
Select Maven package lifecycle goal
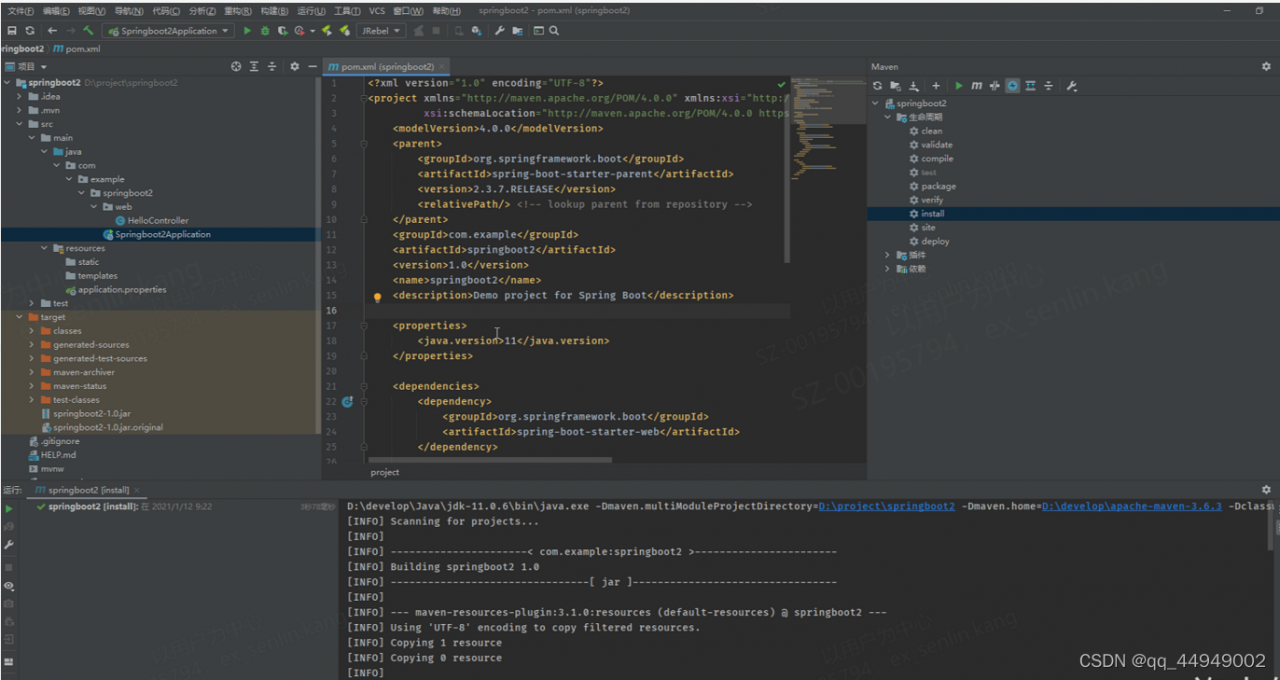[938, 186]
